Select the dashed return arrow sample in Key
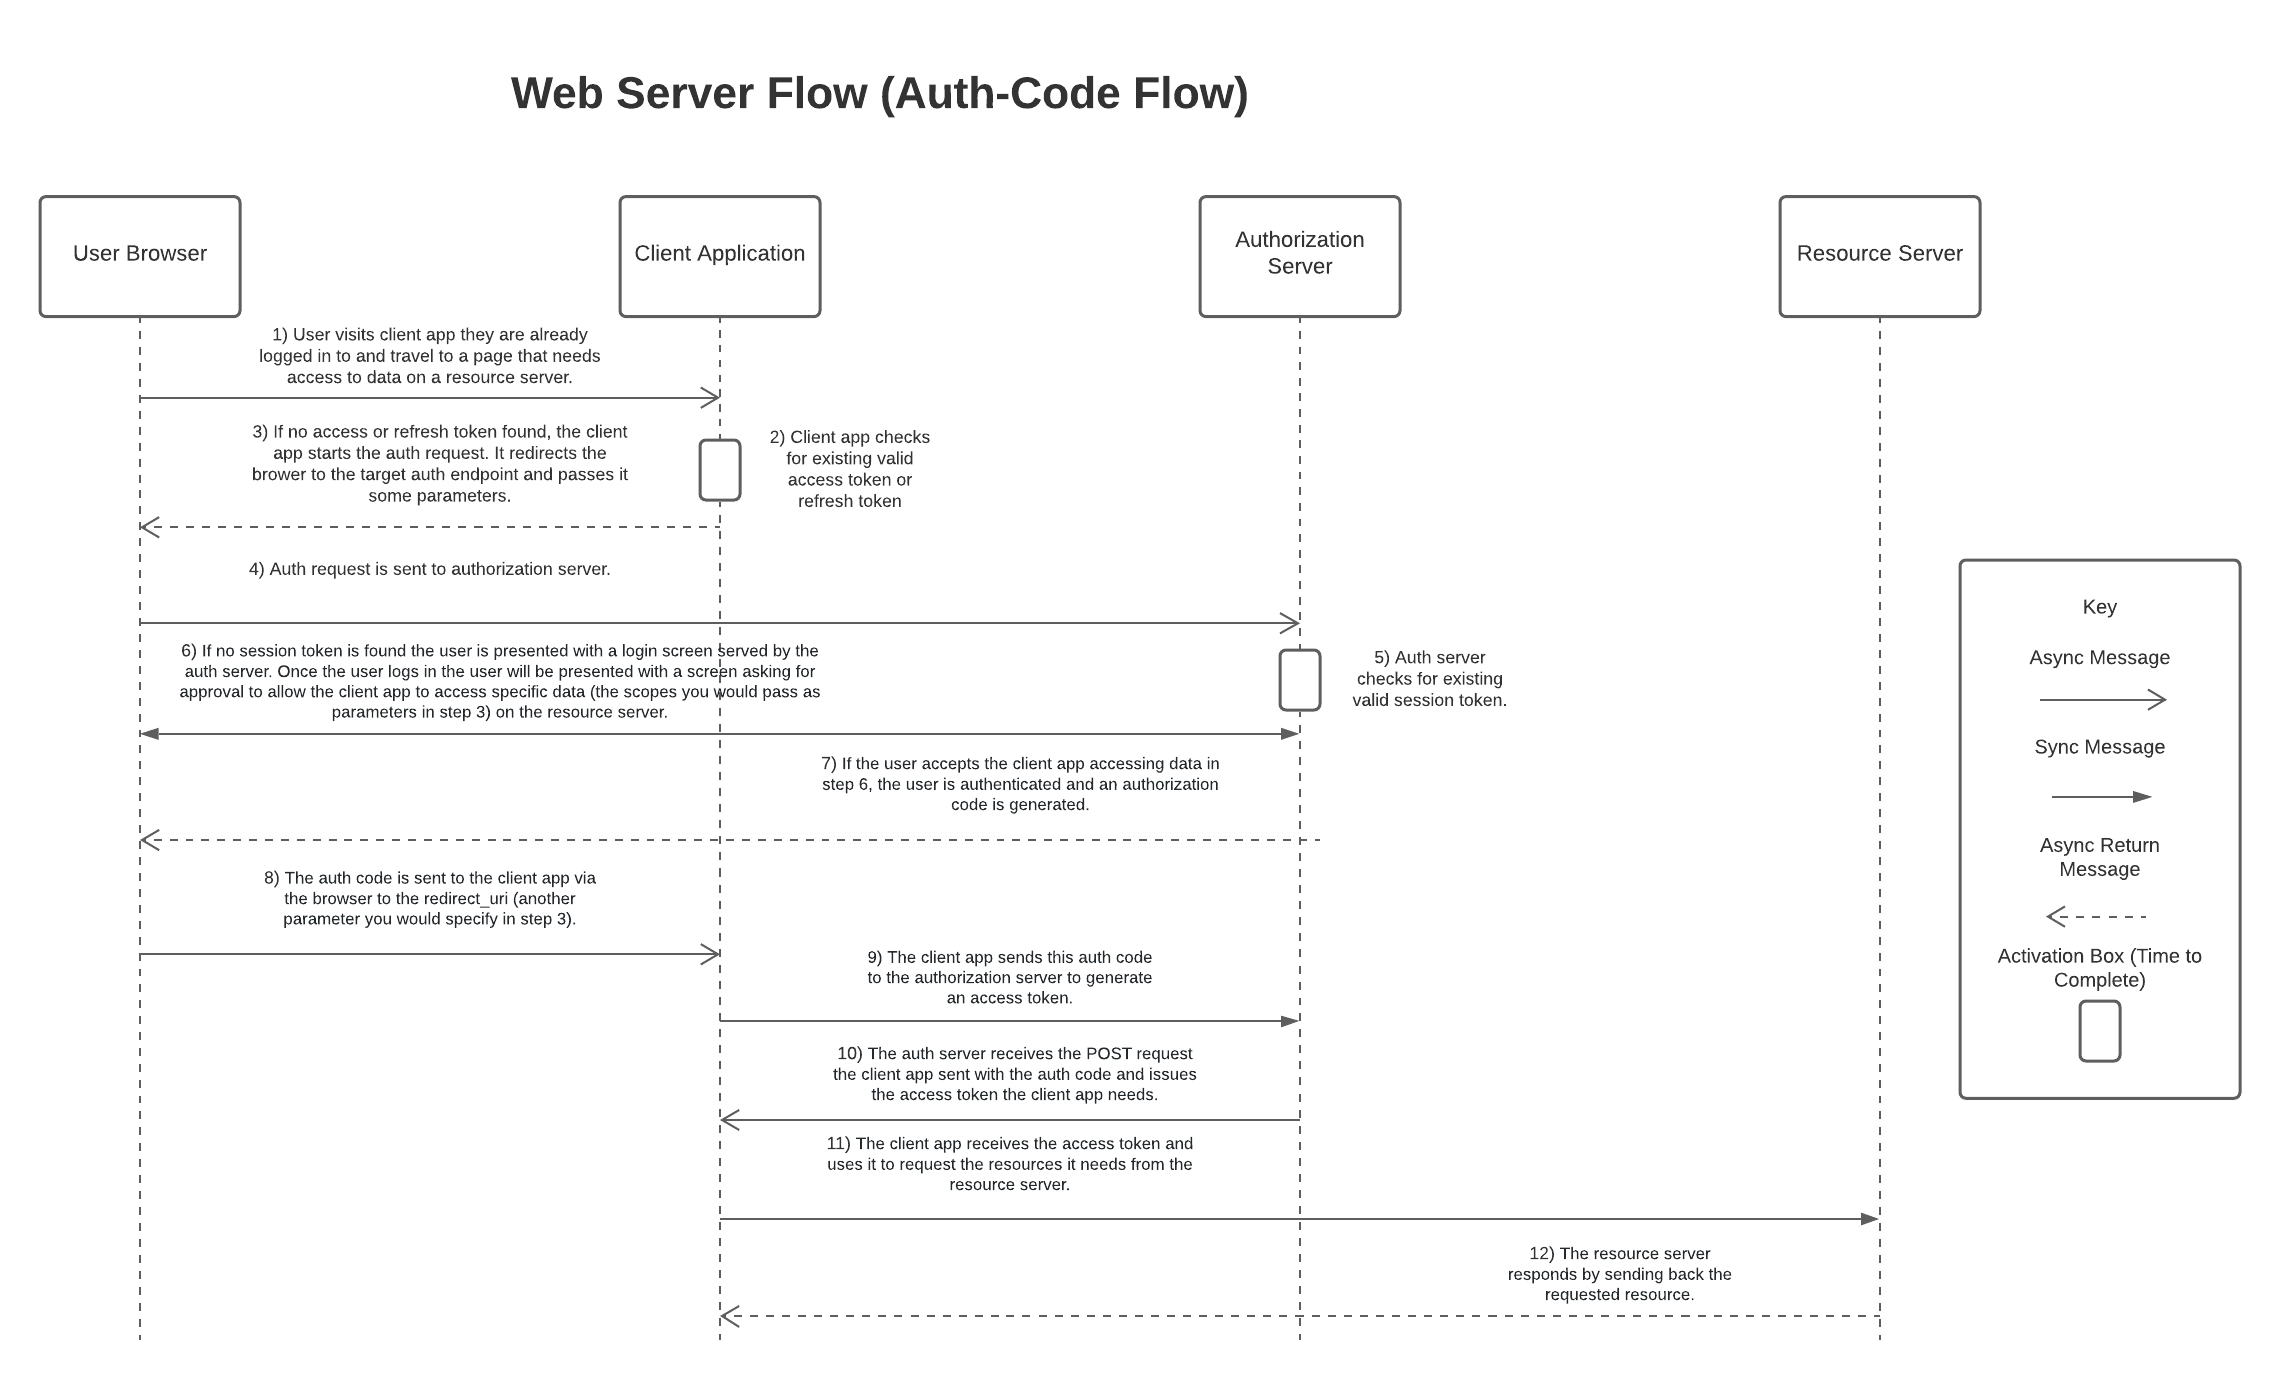 tap(2096, 916)
